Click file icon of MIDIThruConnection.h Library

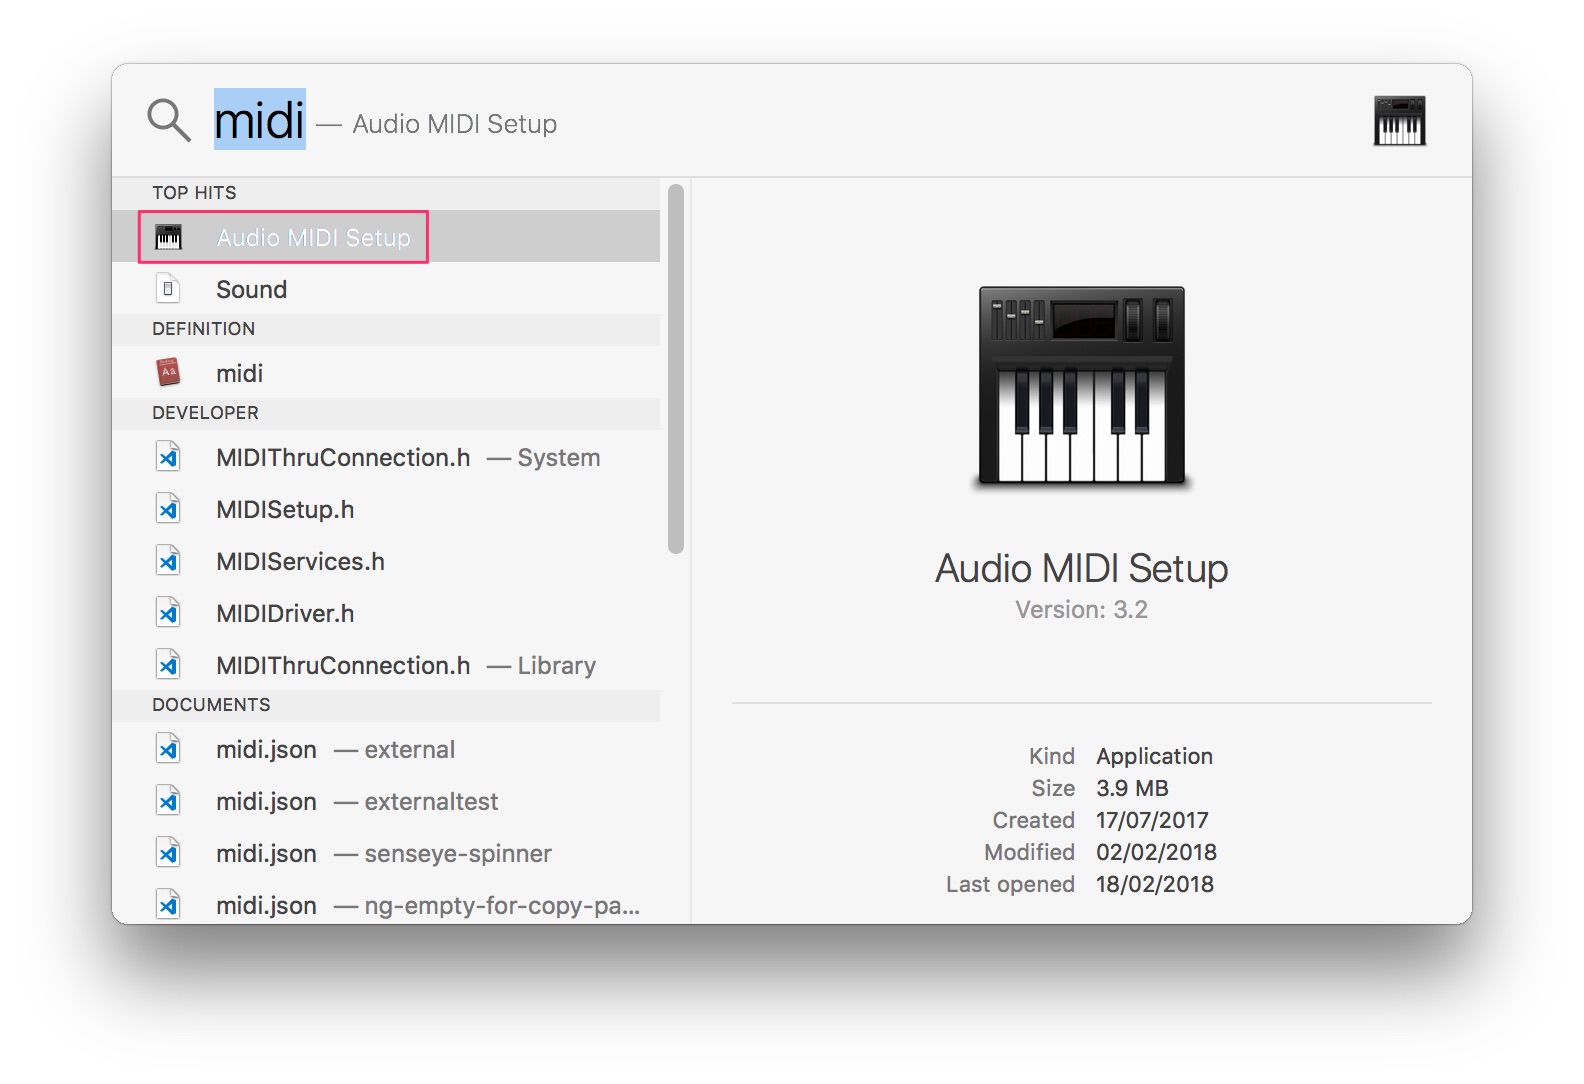click(x=168, y=665)
